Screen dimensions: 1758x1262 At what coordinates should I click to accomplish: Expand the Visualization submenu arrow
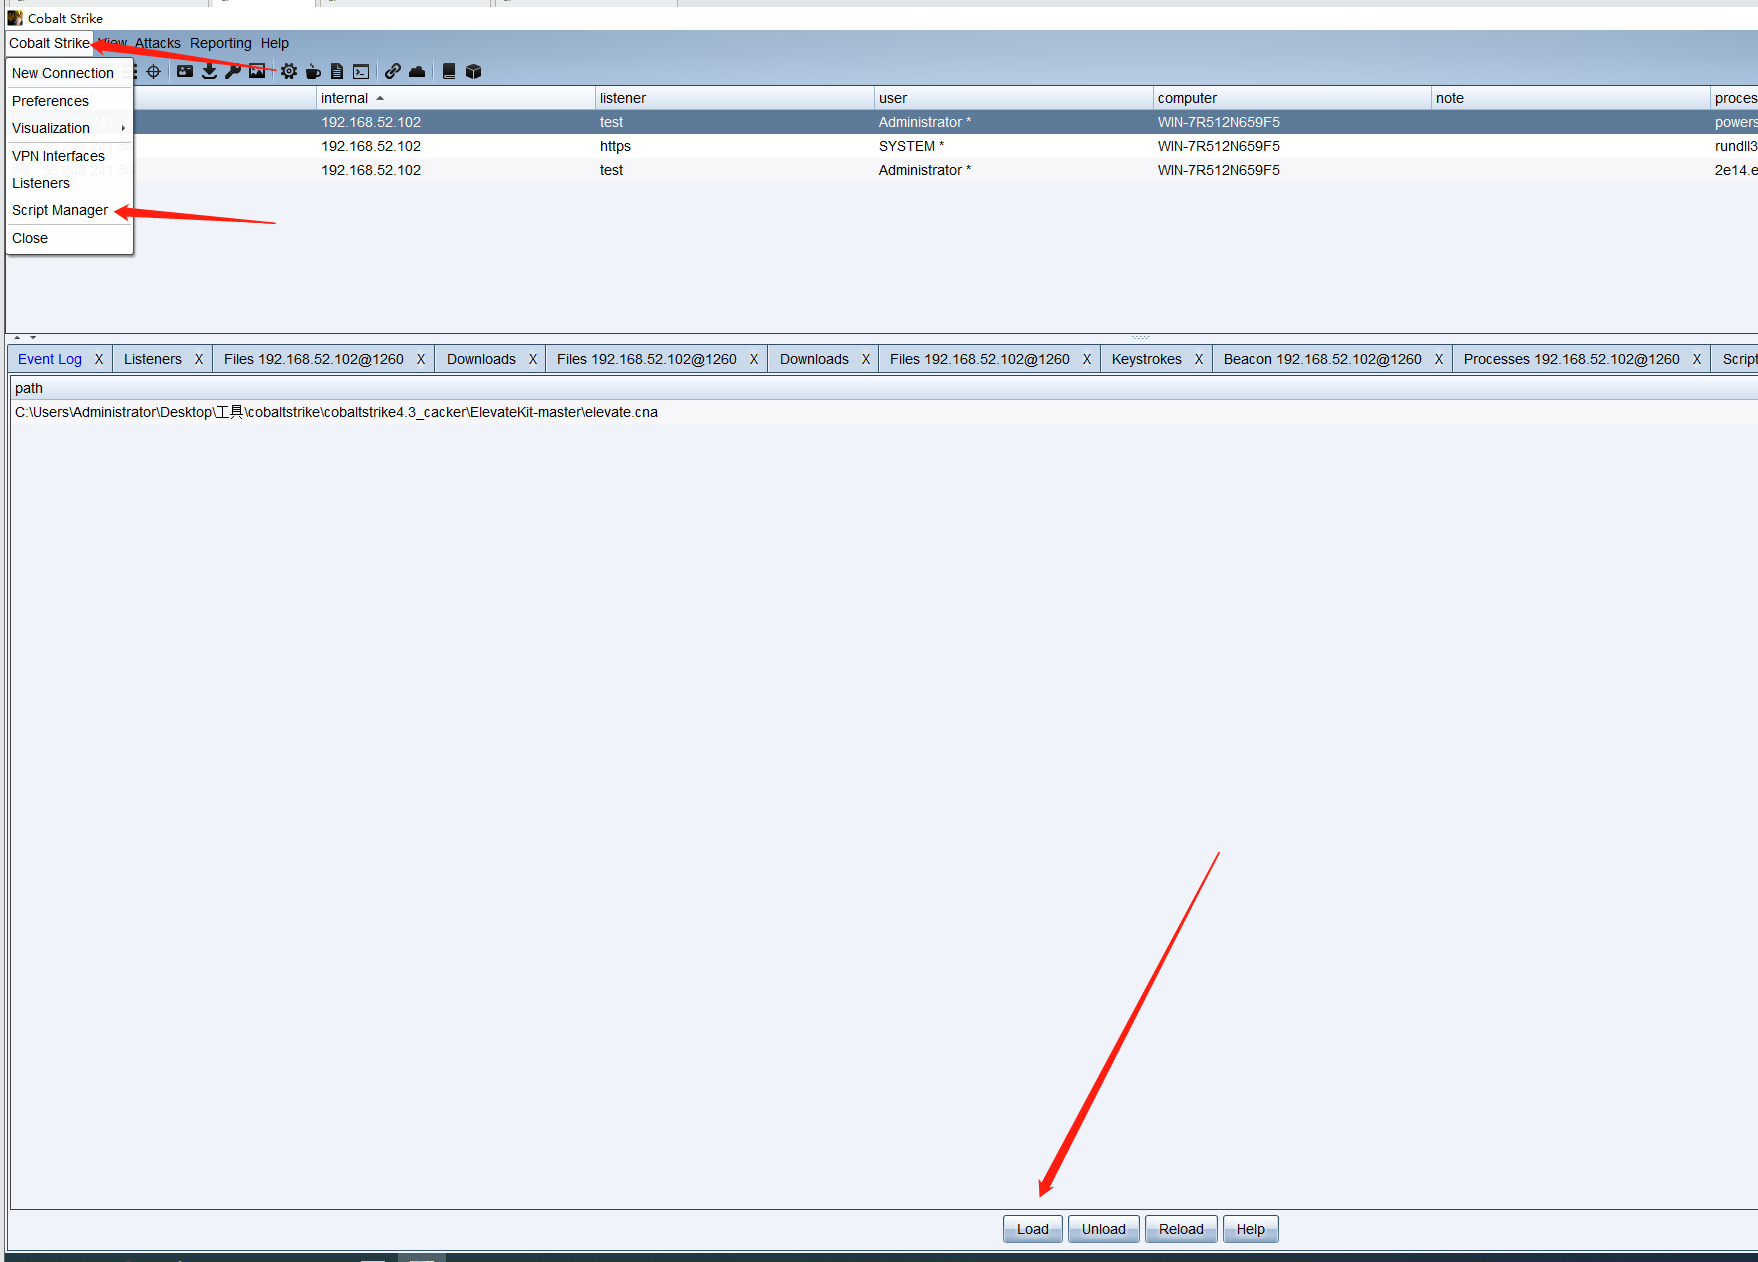(123, 128)
